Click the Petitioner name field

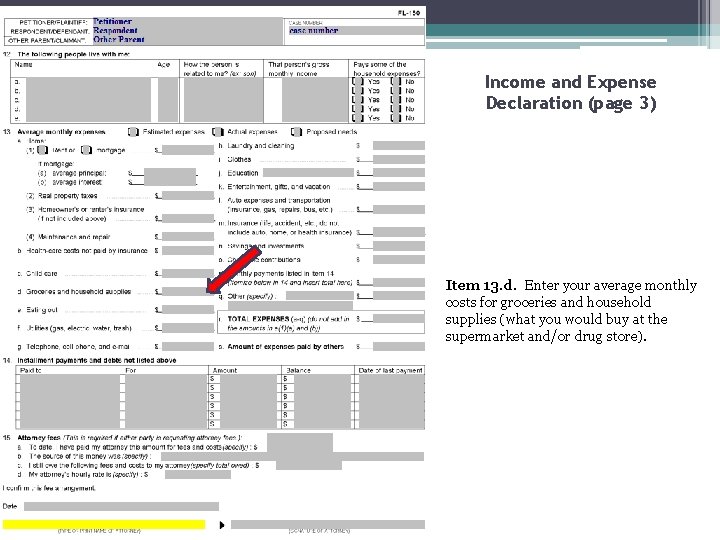[x=187, y=22]
